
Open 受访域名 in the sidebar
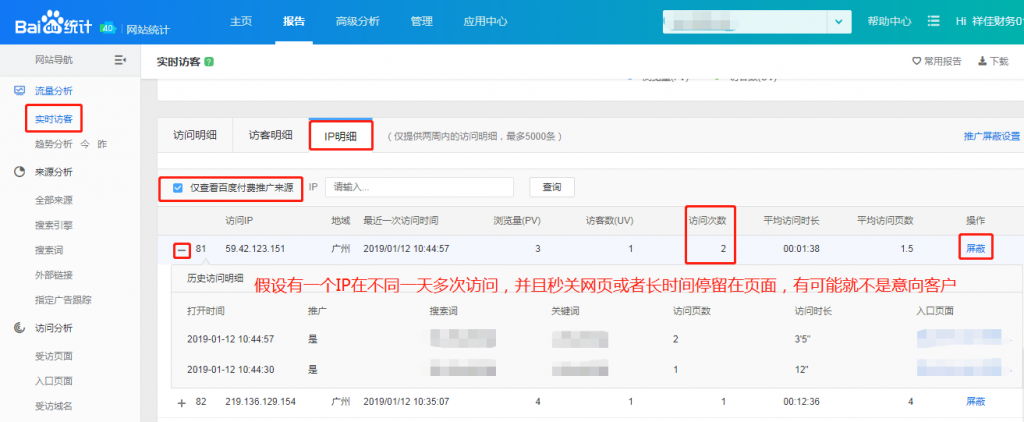(54, 406)
